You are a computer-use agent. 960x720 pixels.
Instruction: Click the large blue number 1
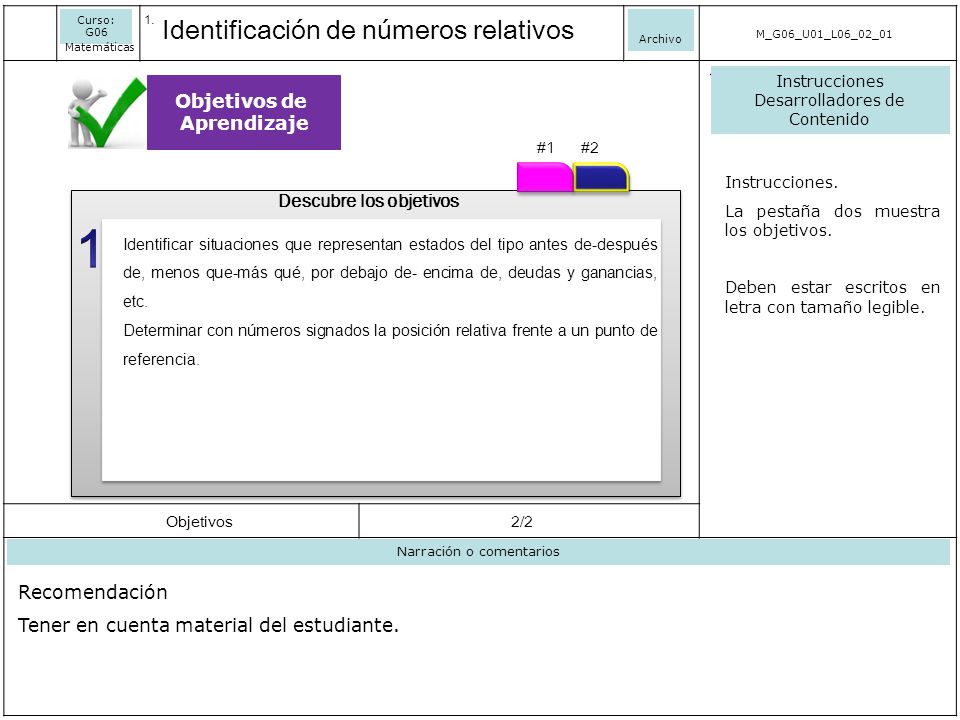pyautogui.click(x=89, y=249)
